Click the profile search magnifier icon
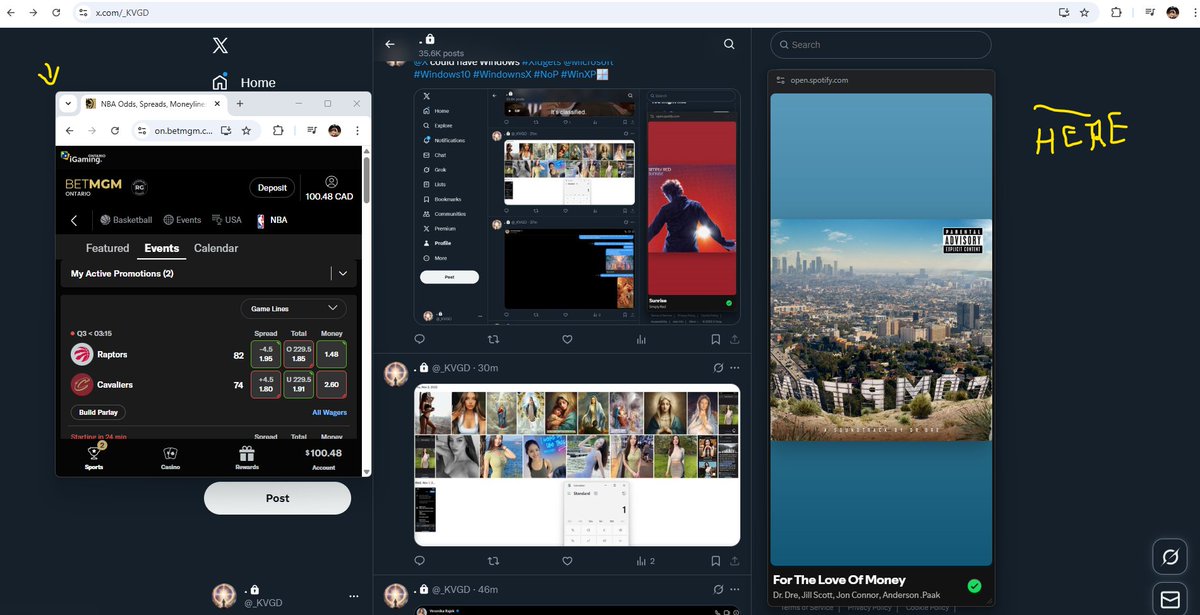This screenshot has width=1200, height=615. click(729, 44)
